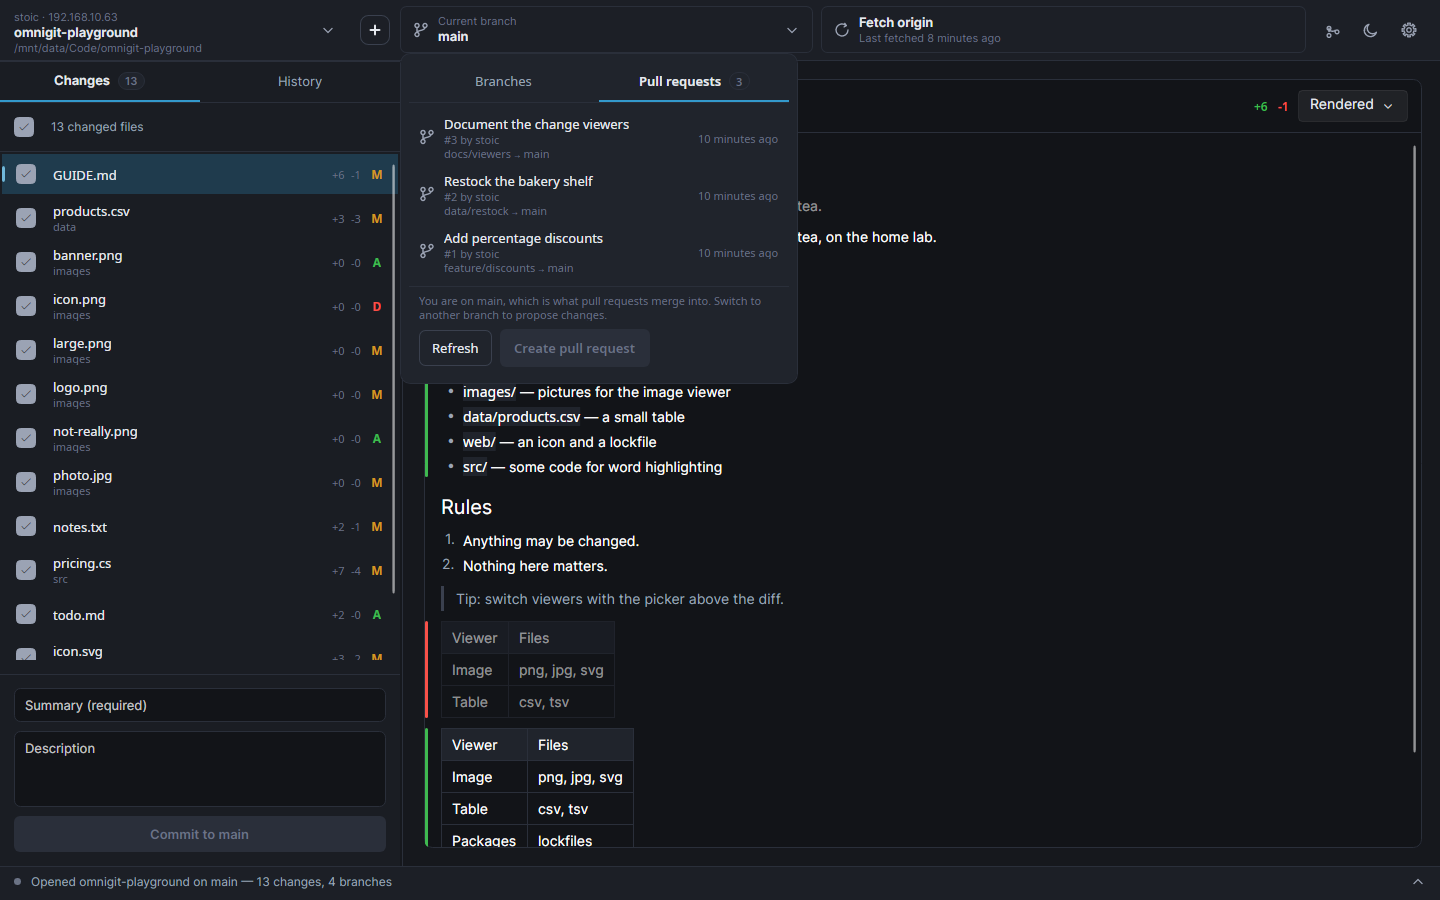Screen dimensions: 1440x900
Task: Click the plus add repository button
Action: coord(375,30)
